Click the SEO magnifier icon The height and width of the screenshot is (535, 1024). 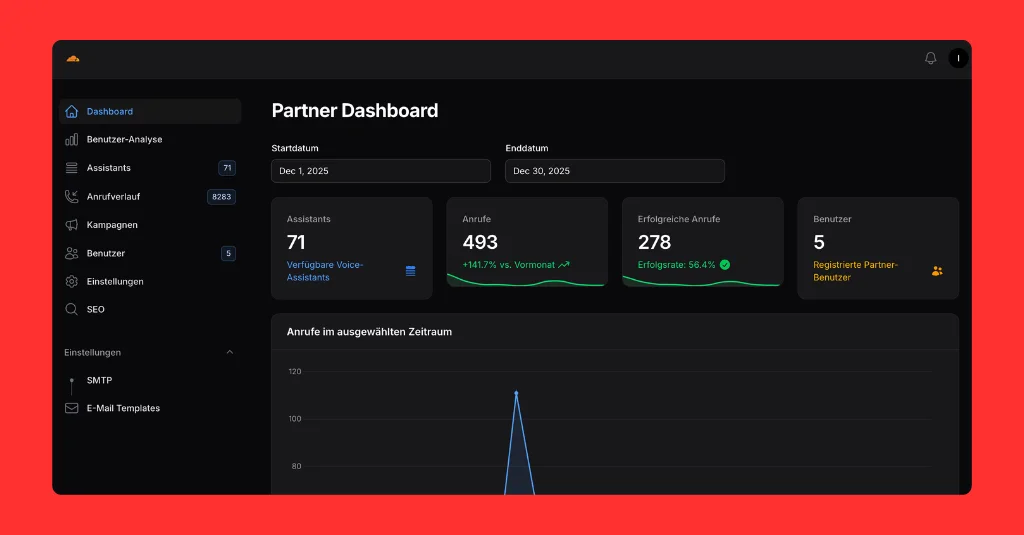pos(72,310)
